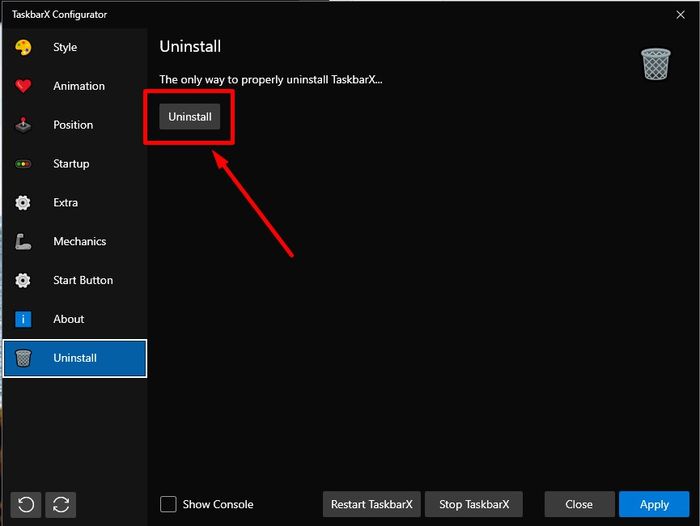This screenshot has width=700, height=526.
Task: Click the refresh arrows icon at bottom left
Action: click(61, 505)
